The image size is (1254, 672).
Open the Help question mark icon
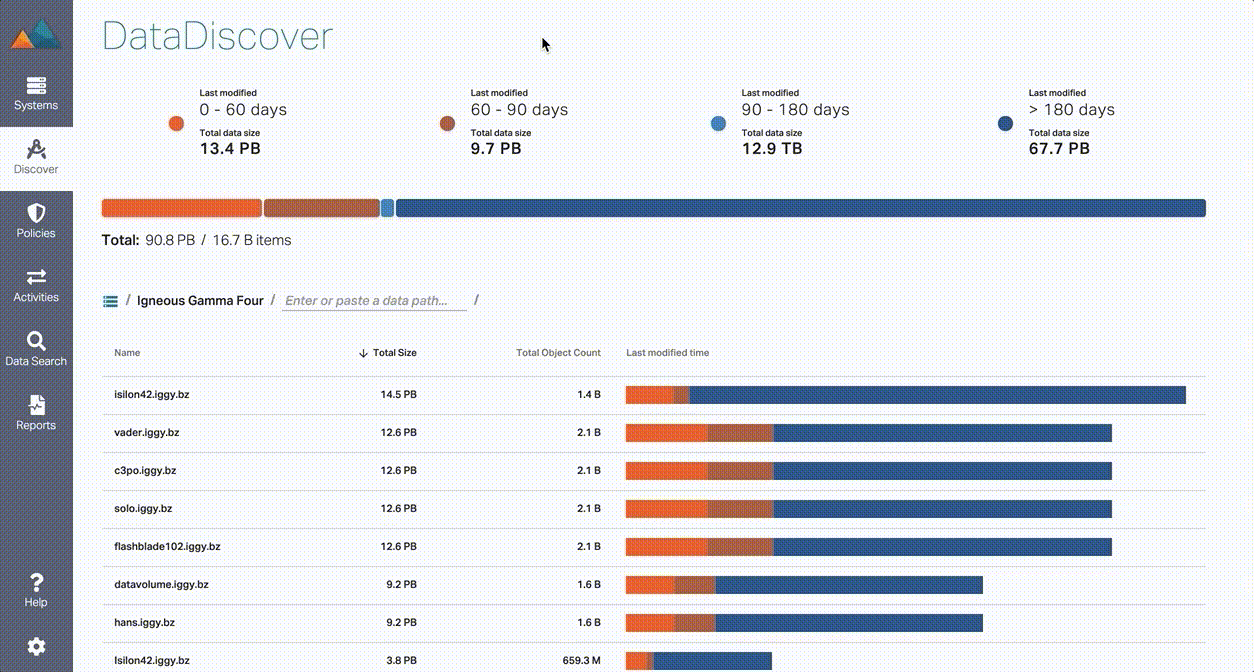click(x=36, y=582)
